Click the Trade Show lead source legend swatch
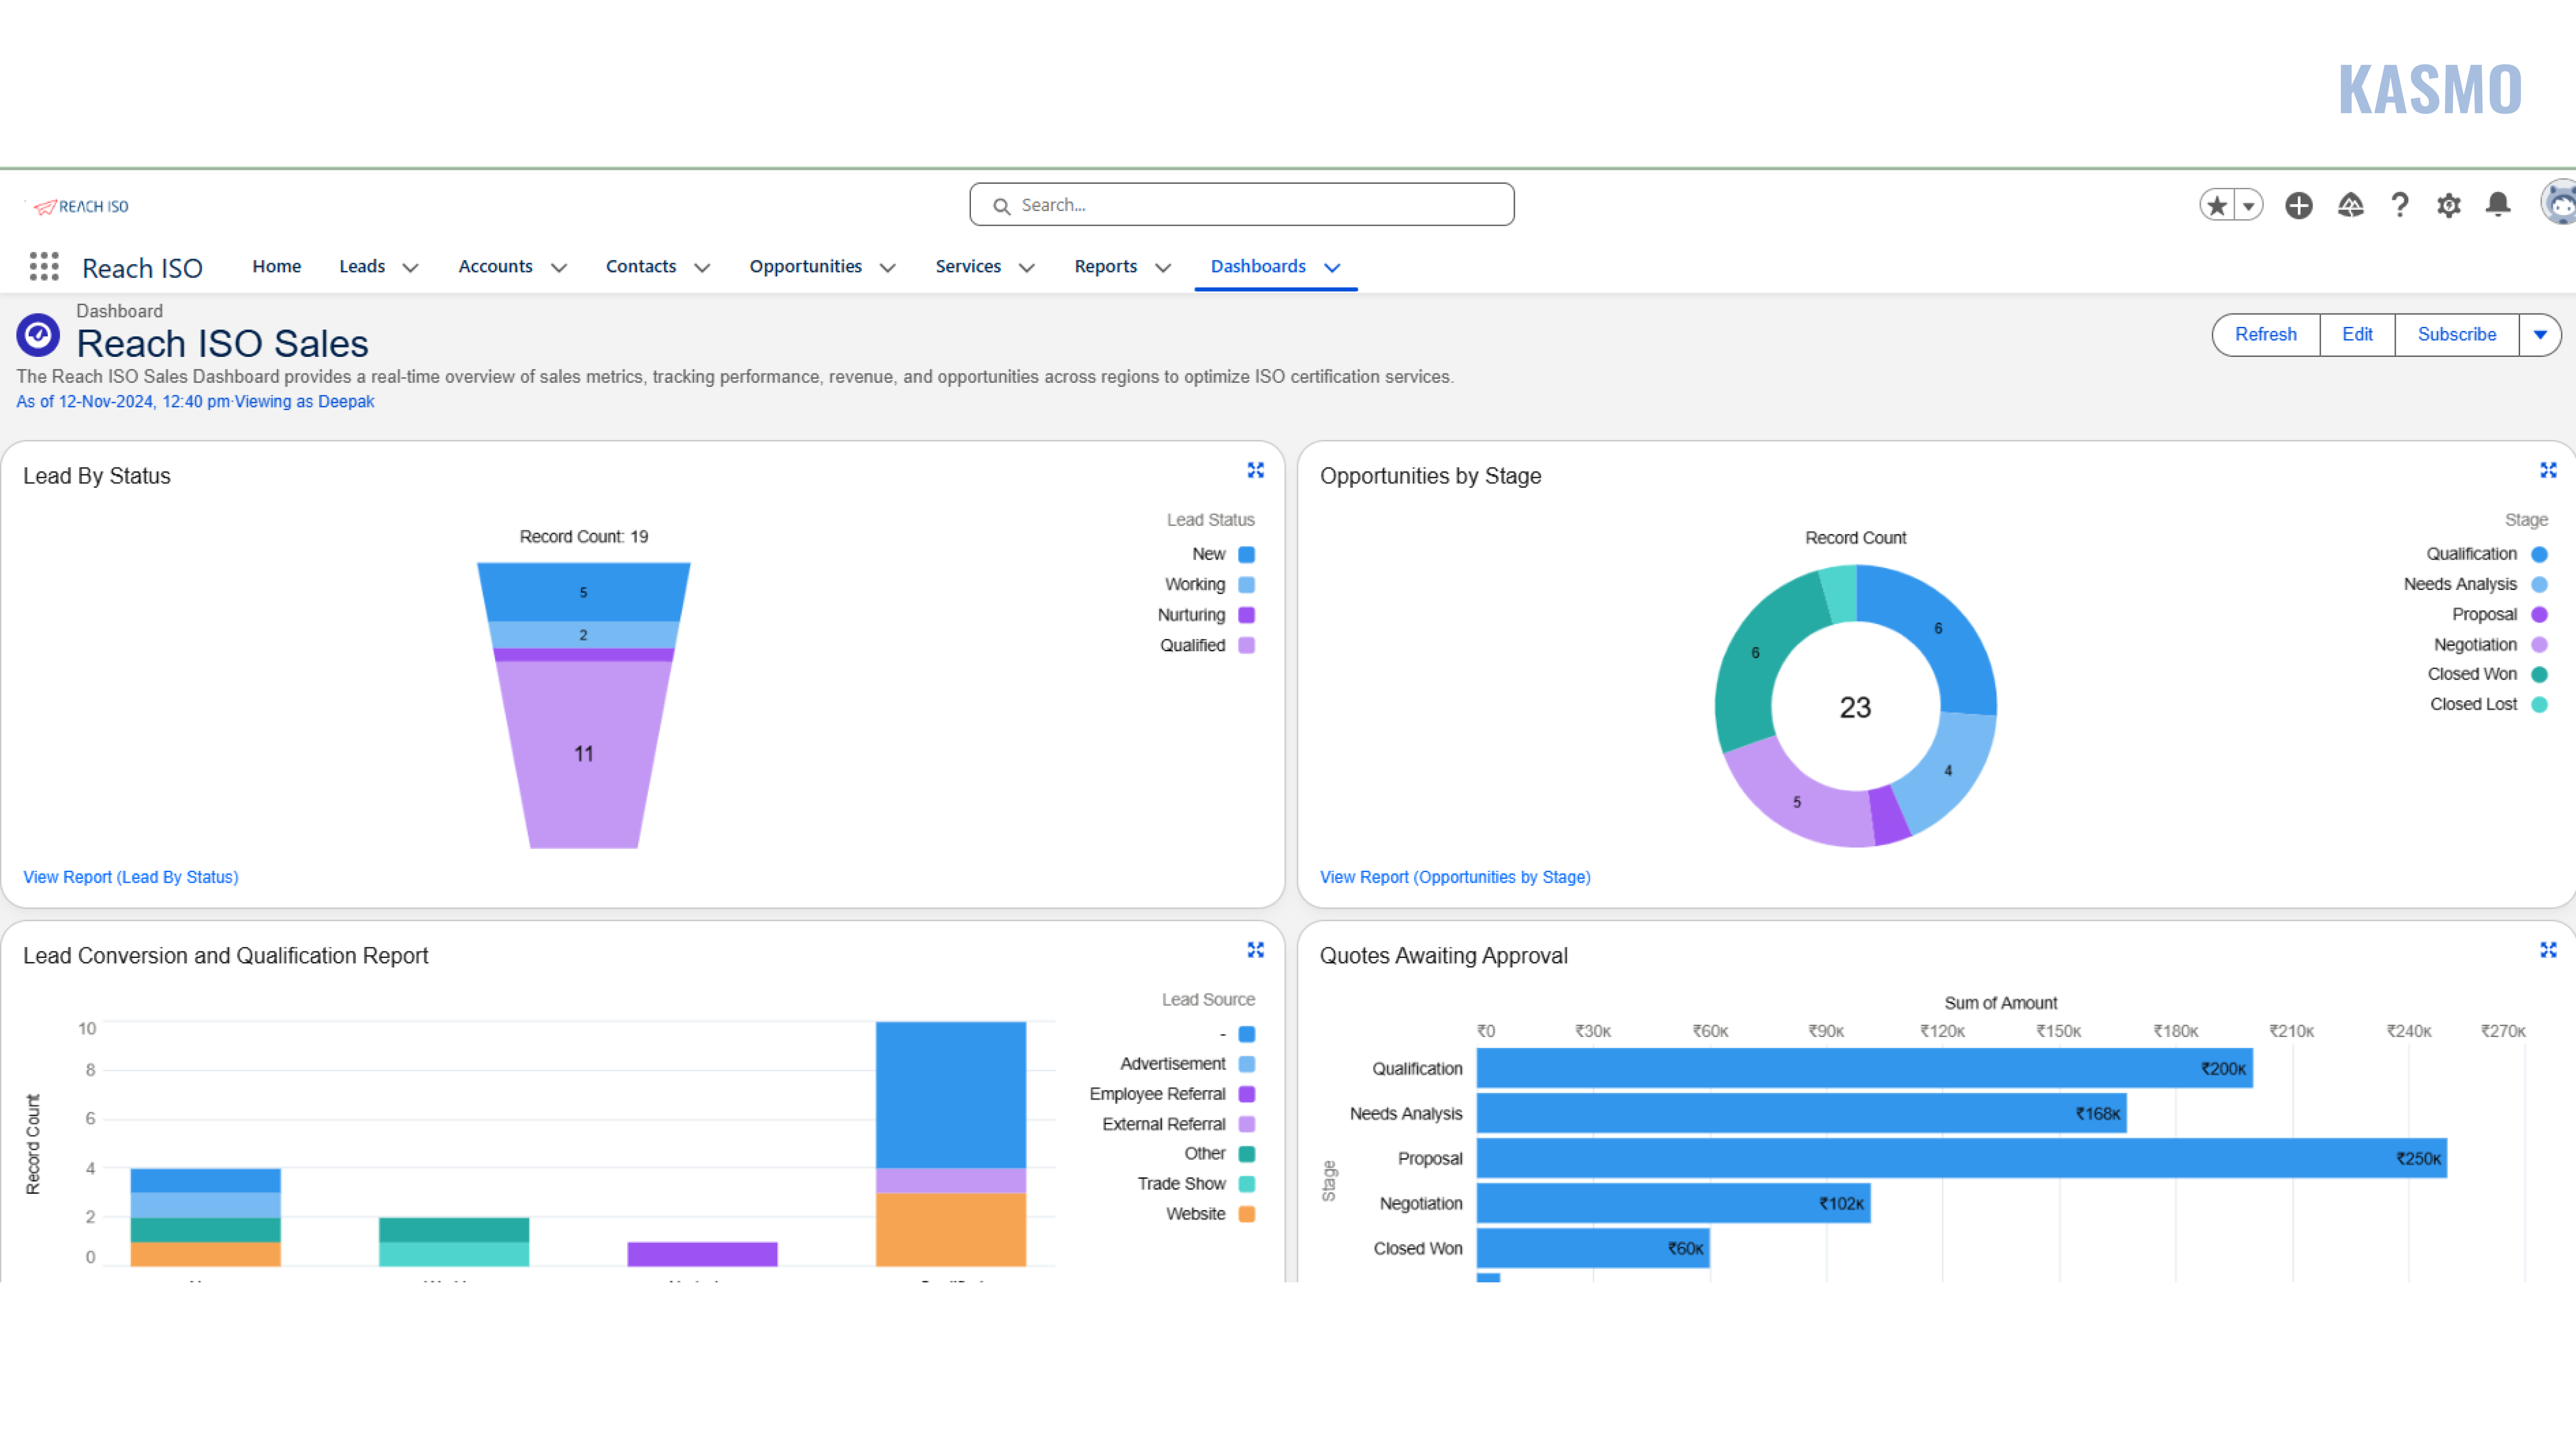 pyautogui.click(x=1246, y=1184)
